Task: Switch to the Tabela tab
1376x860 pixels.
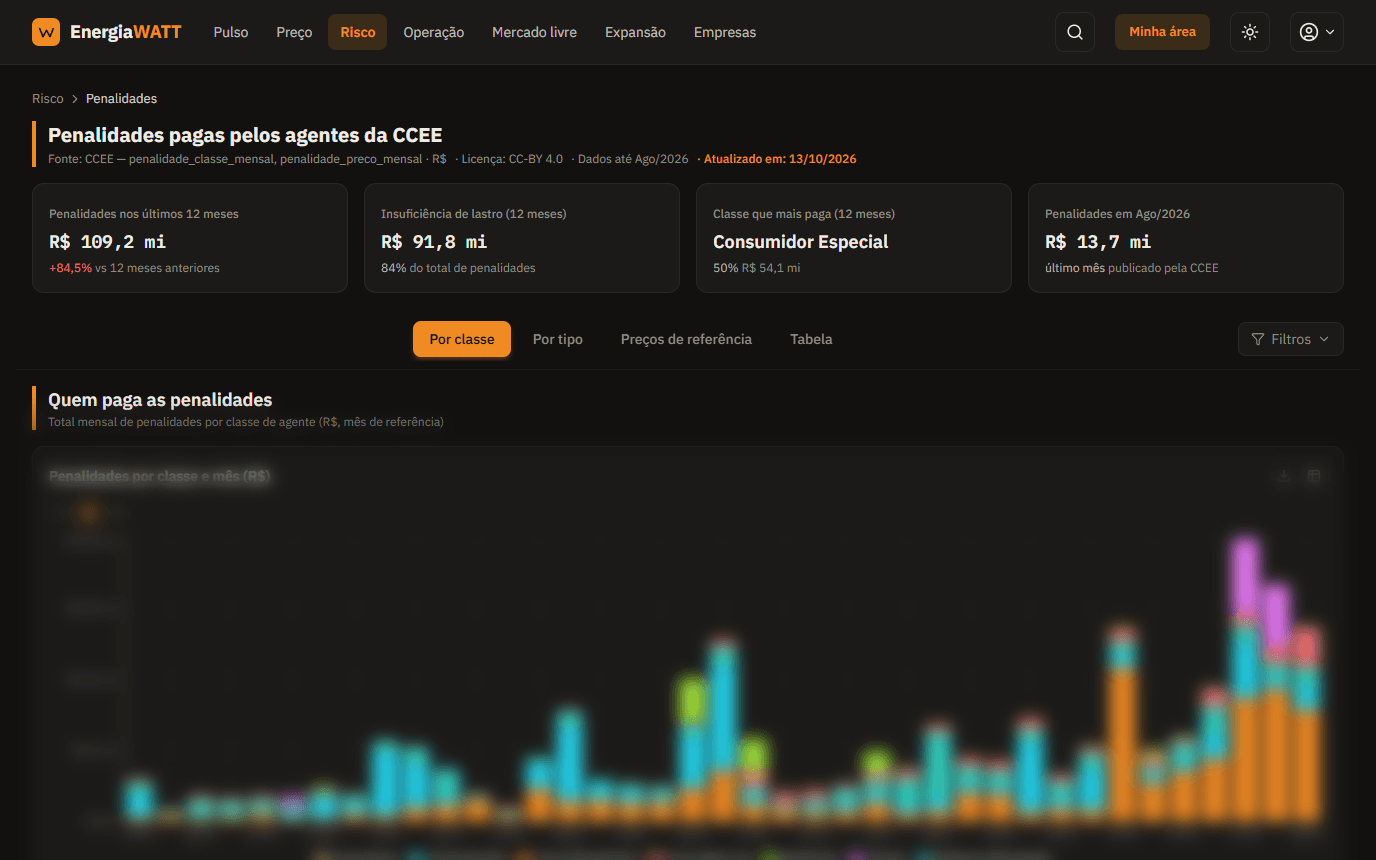Action: pyautogui.click(x=811, y=339)
